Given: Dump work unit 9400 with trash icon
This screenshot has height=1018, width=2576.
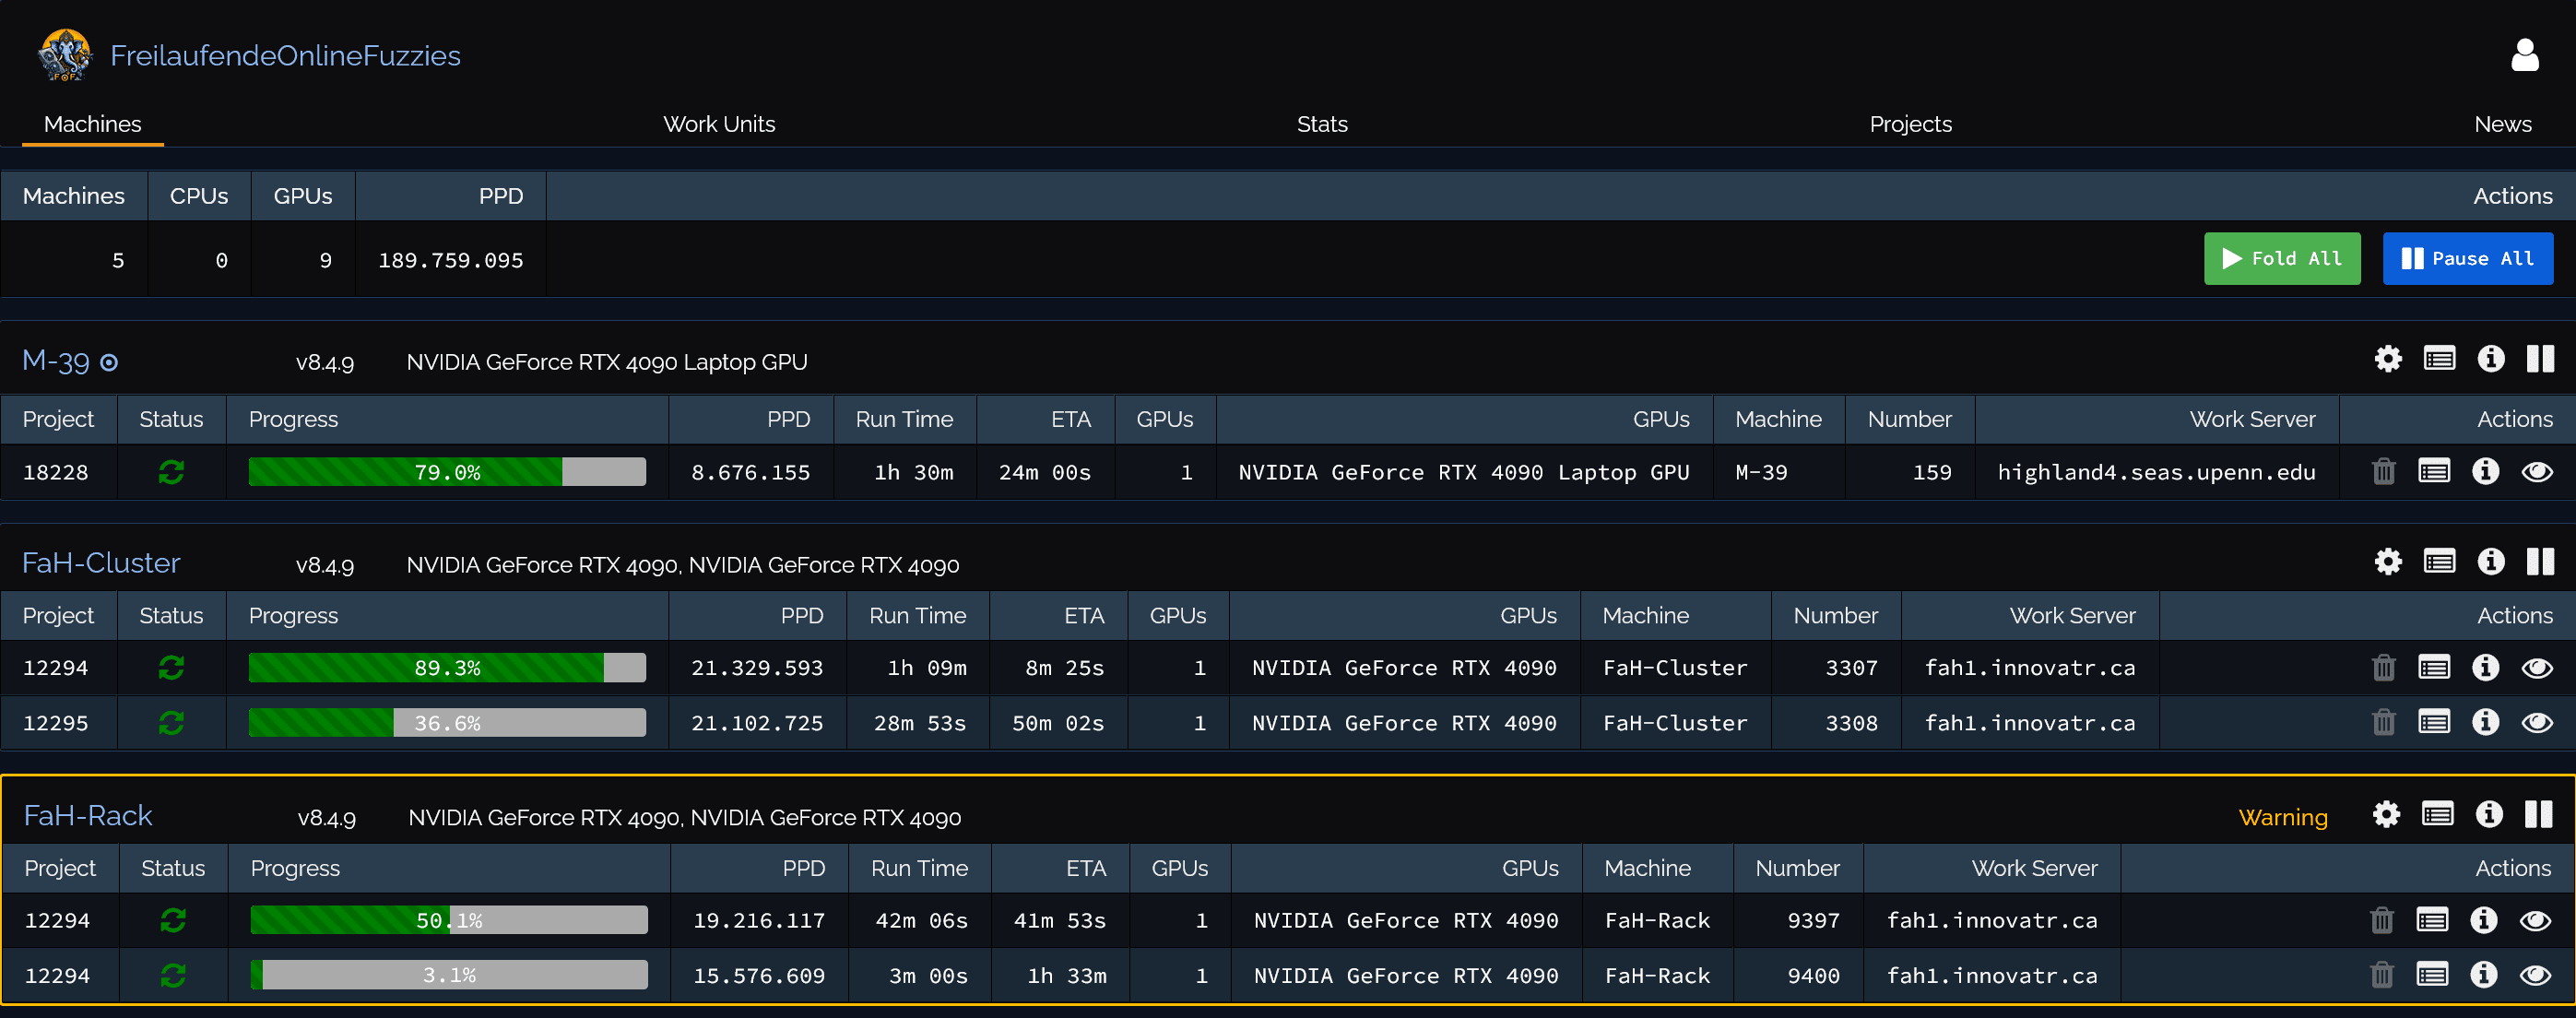Looking at the screenshot, I should tap(2381, 974).
